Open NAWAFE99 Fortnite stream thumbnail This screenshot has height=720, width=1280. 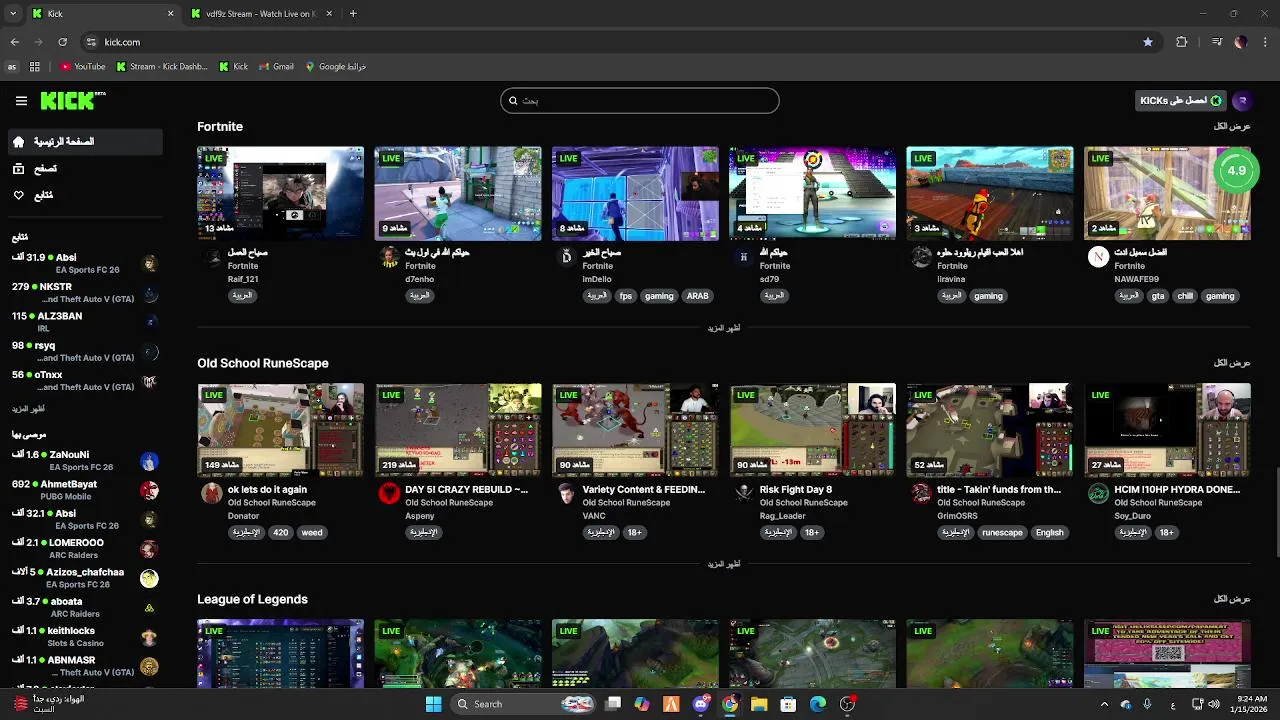pyautogui.click(x=1167, y=194)
